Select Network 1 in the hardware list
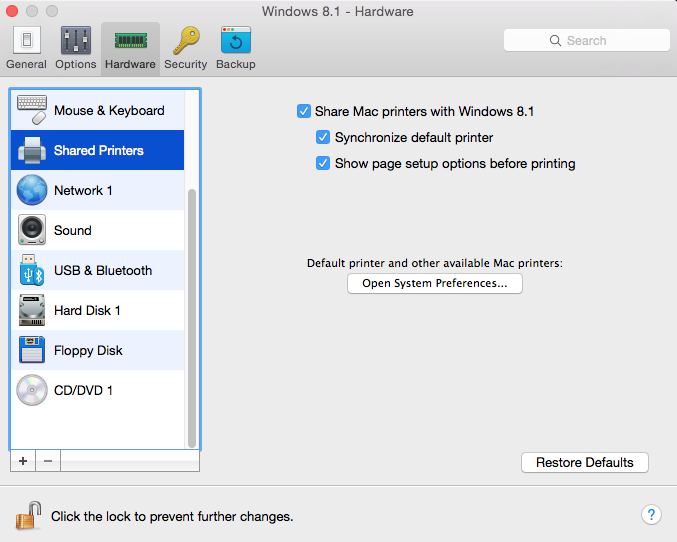The height and width of the screenshot is (542, 677). point(98,190)
